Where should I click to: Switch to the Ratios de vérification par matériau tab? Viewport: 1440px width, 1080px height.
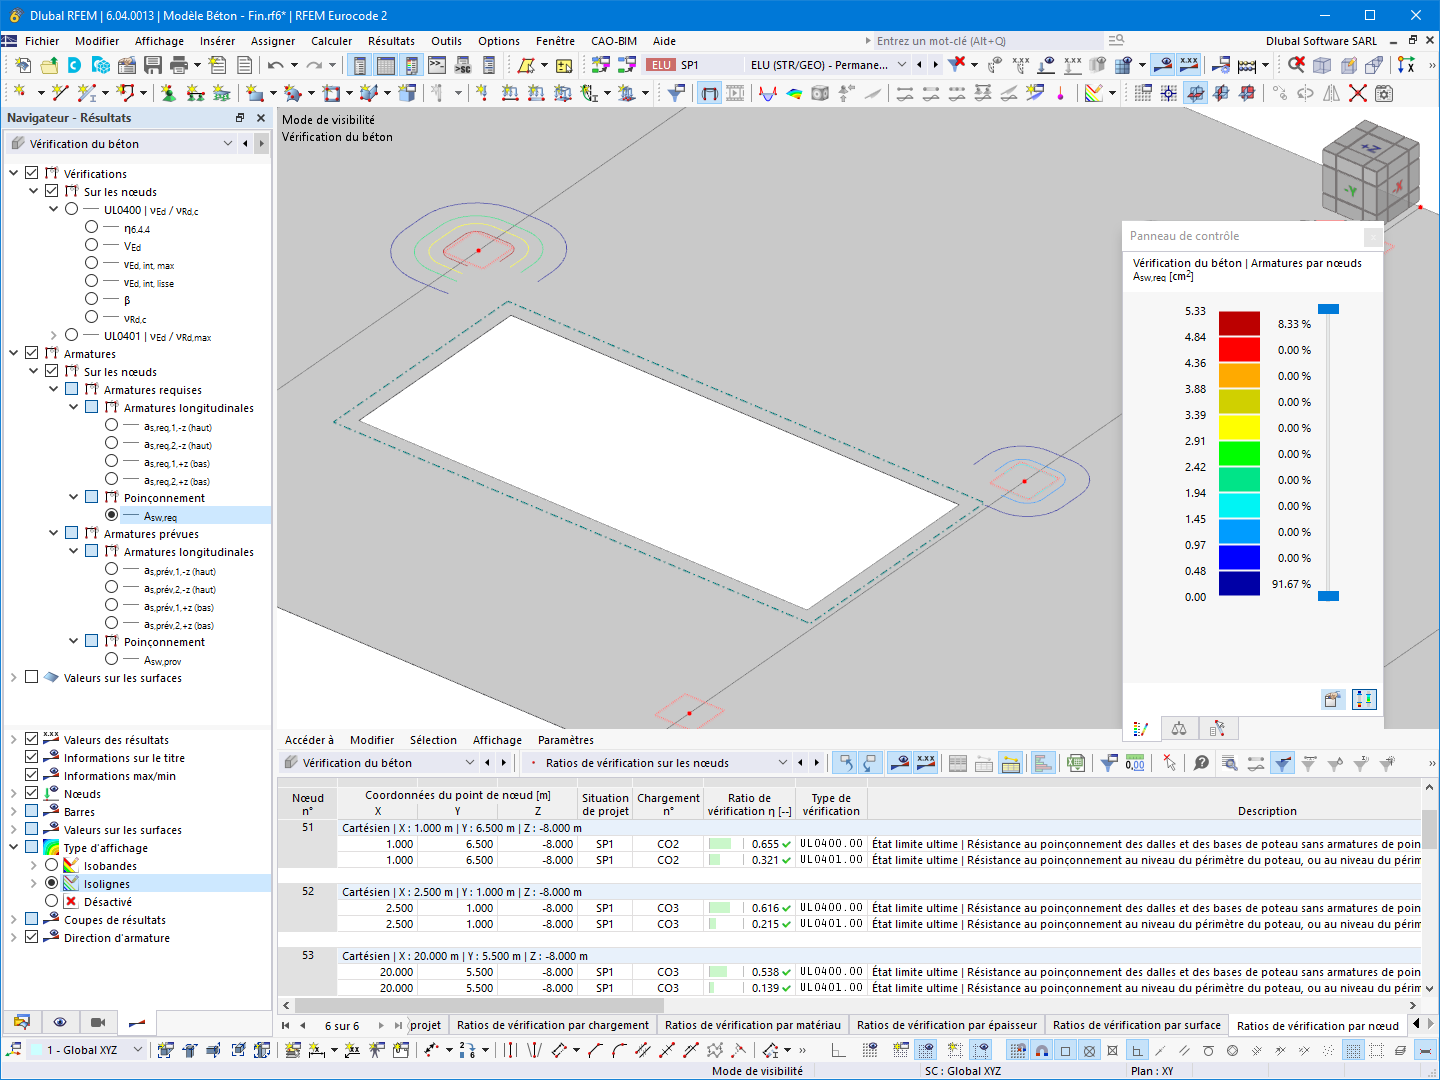[752, 1024]
